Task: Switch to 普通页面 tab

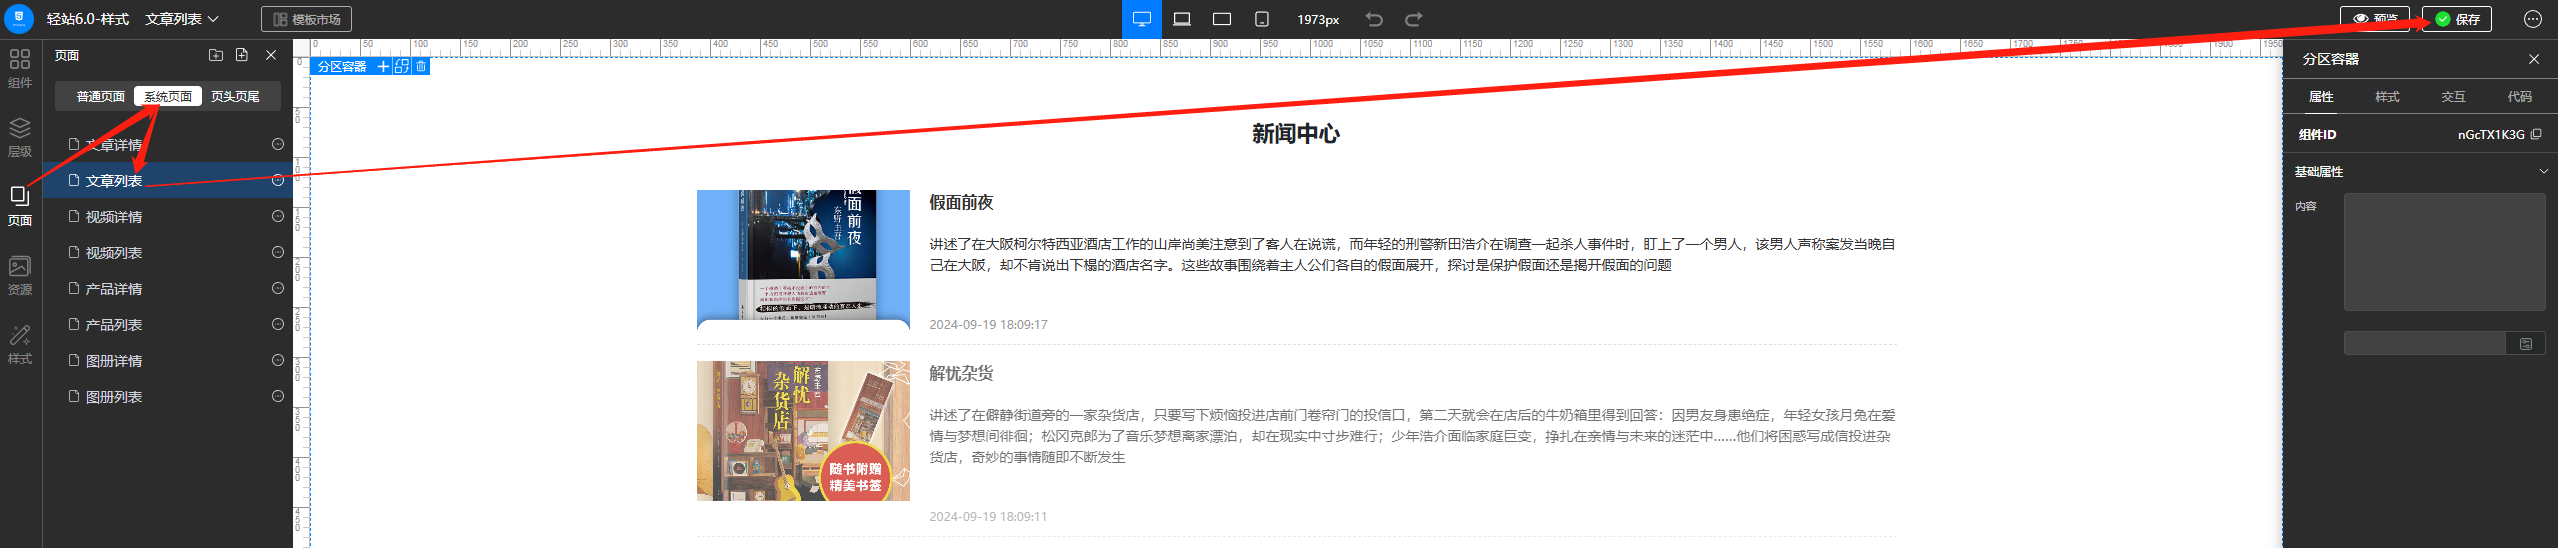Action: coord(100,96)
